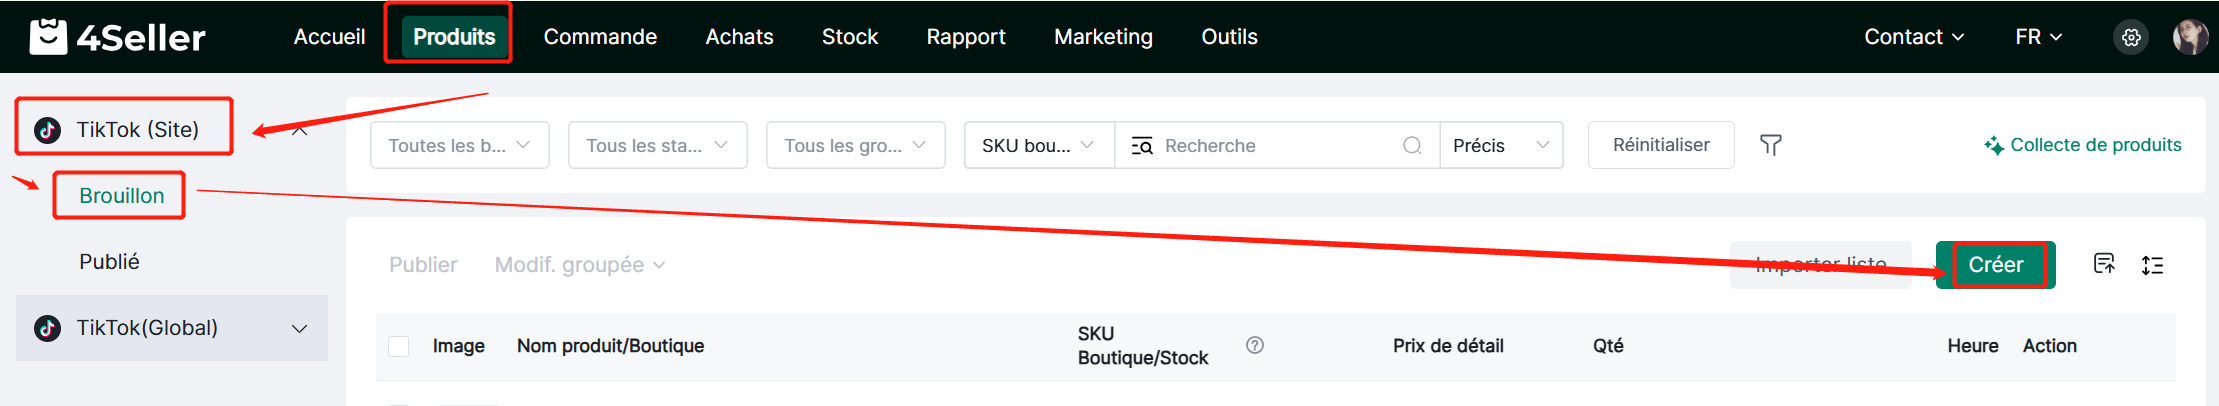Open the row height settings icon
This screenshot has height=406, width=2219.
point(2152,265)
